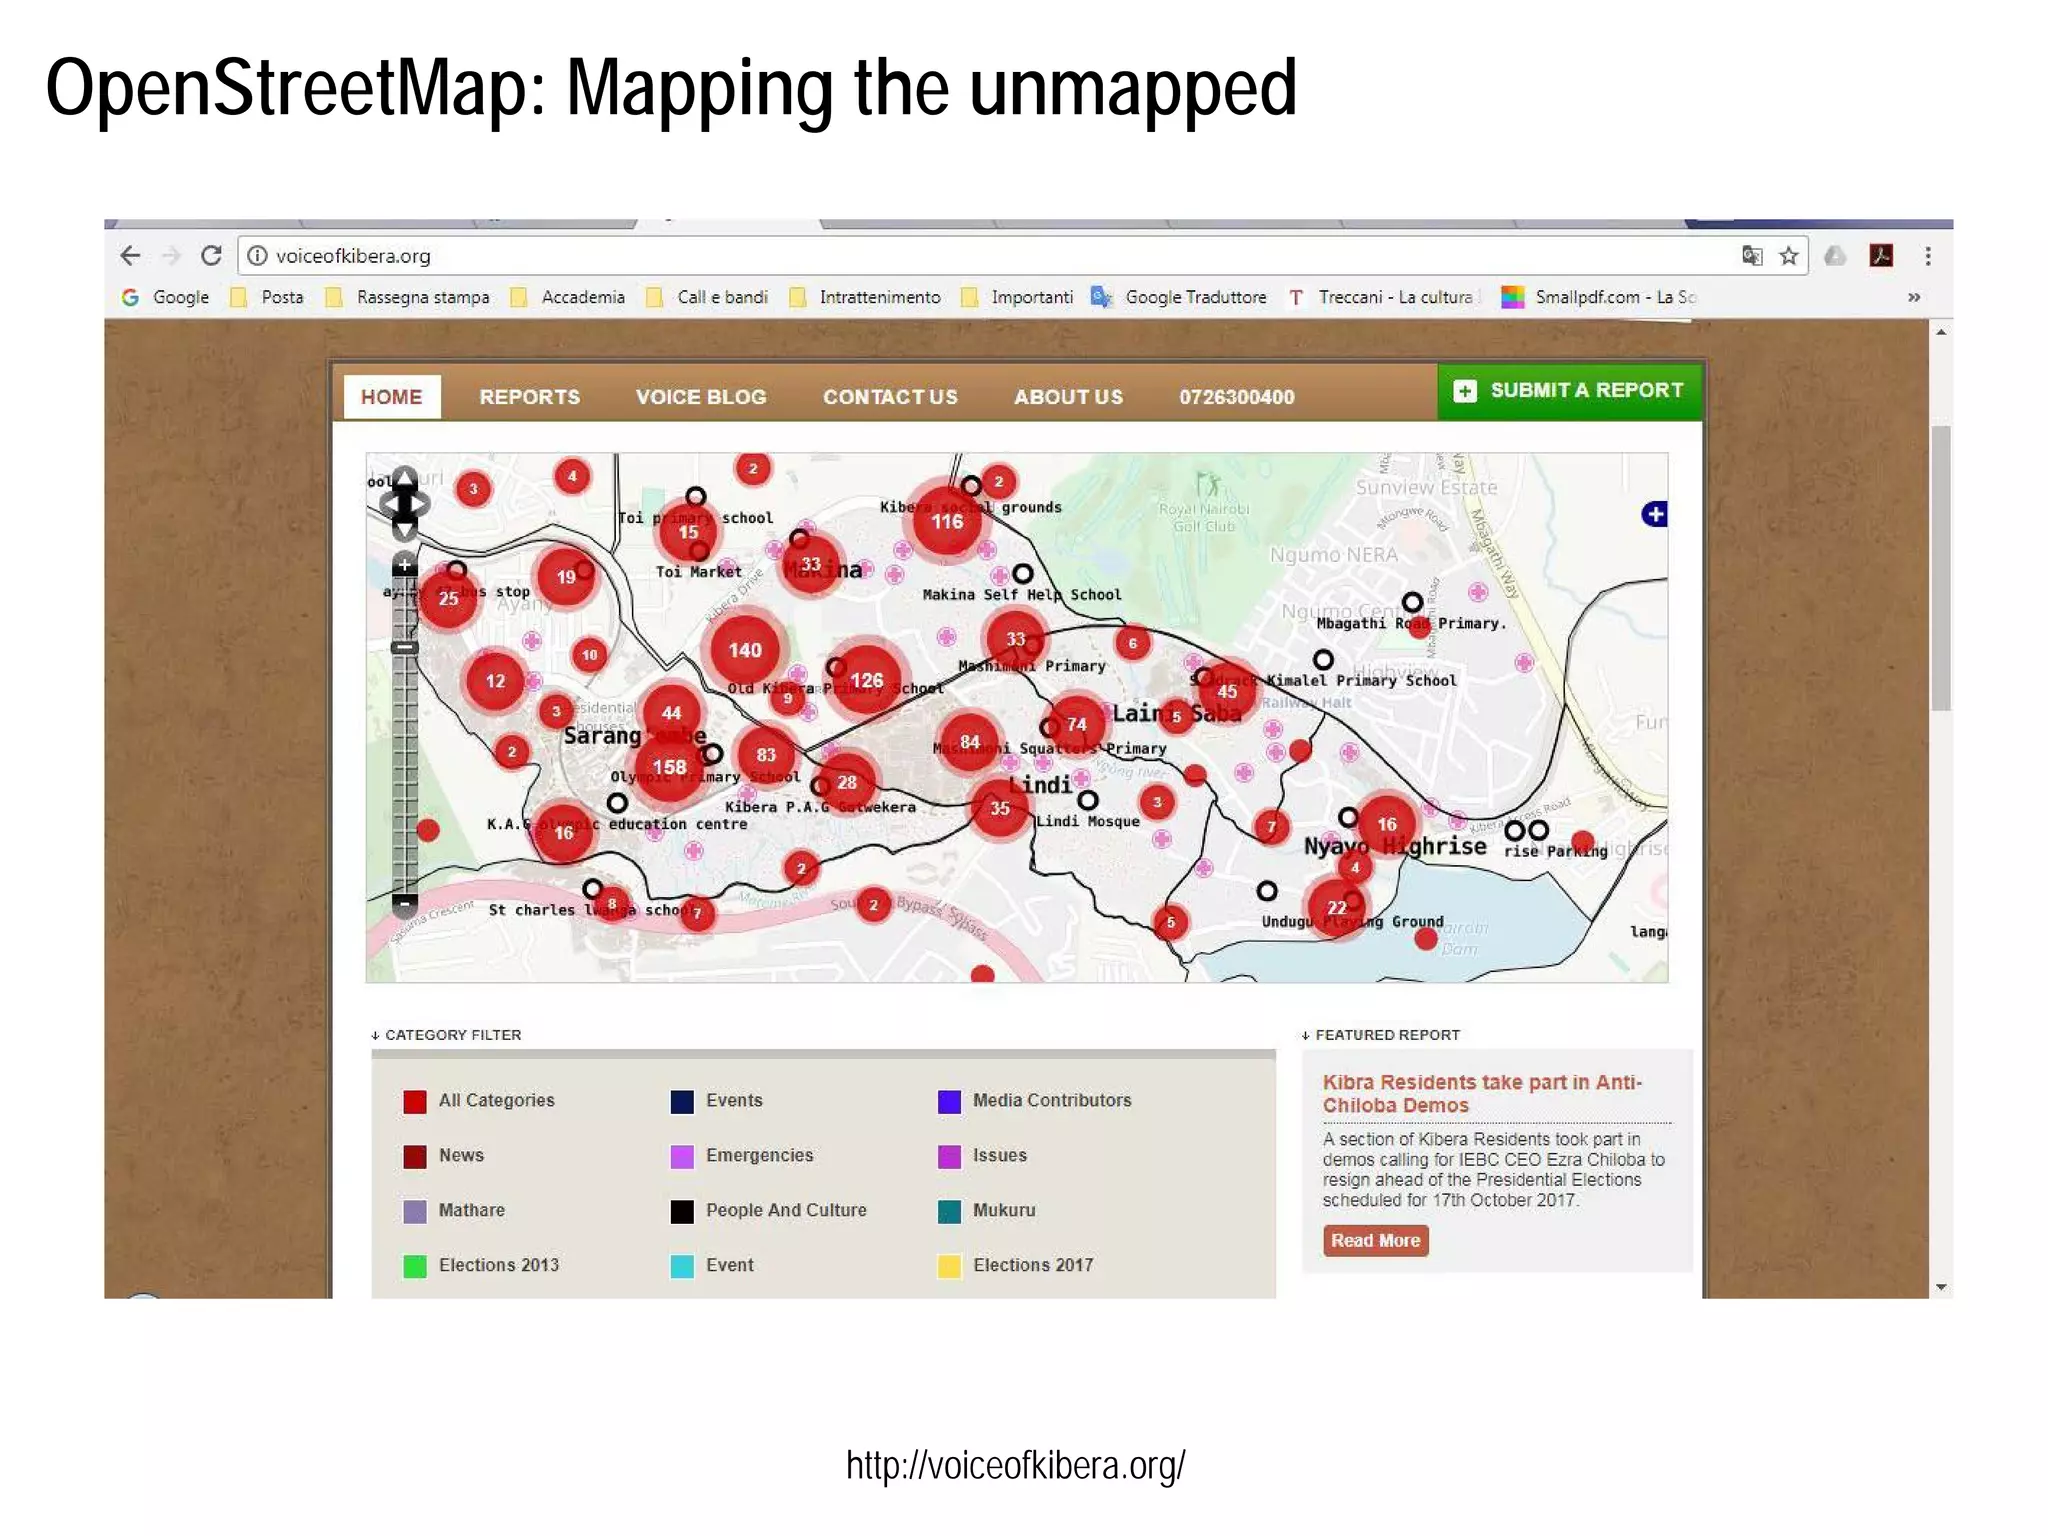Open the CONTACT US menu item
This screenshot has width=2048, height=1536.
(890, 397)
